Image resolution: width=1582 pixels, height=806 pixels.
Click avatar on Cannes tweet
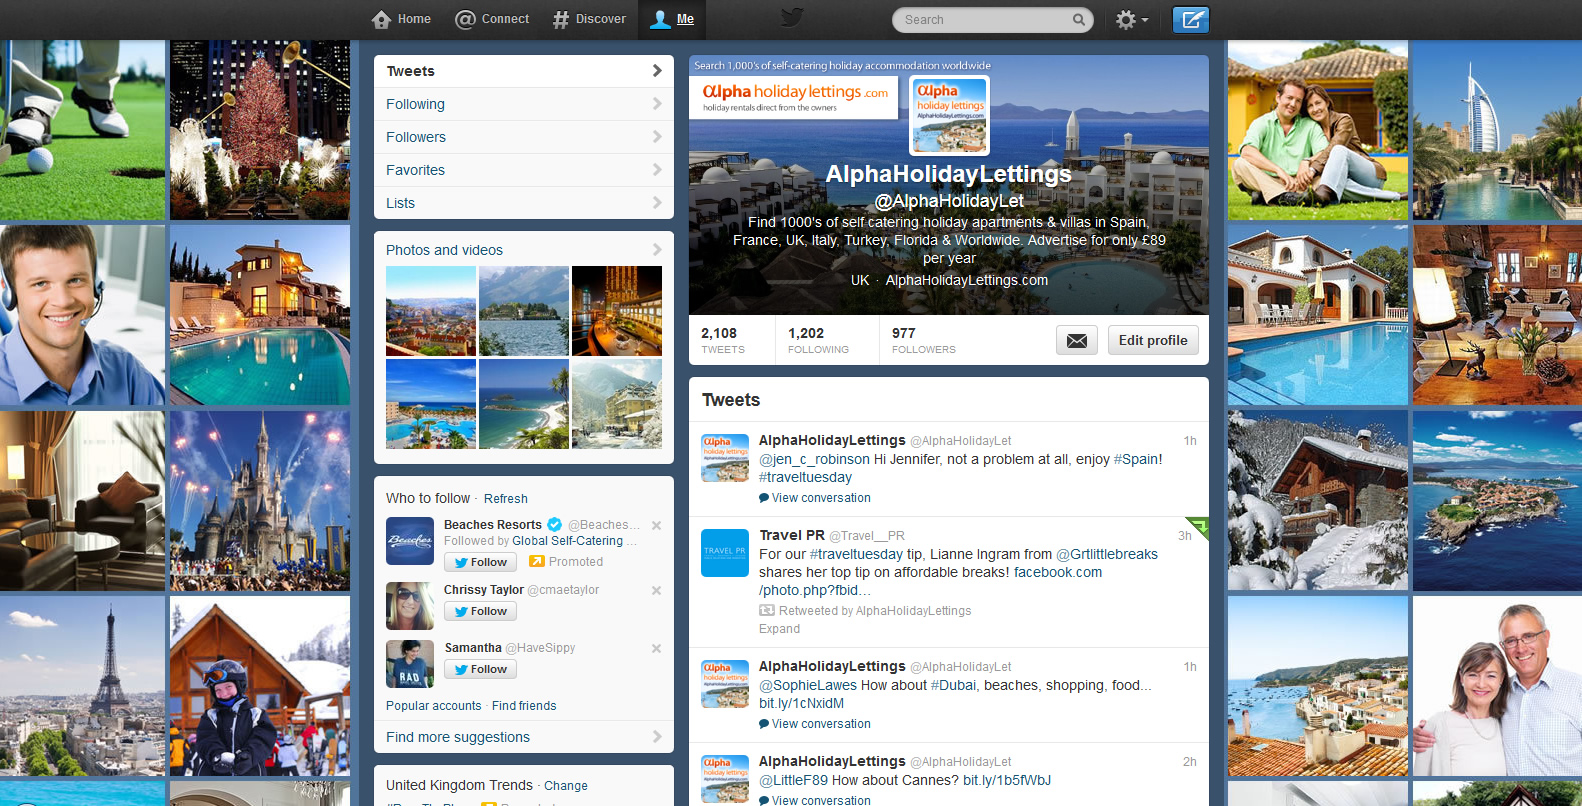coord(725,779)
